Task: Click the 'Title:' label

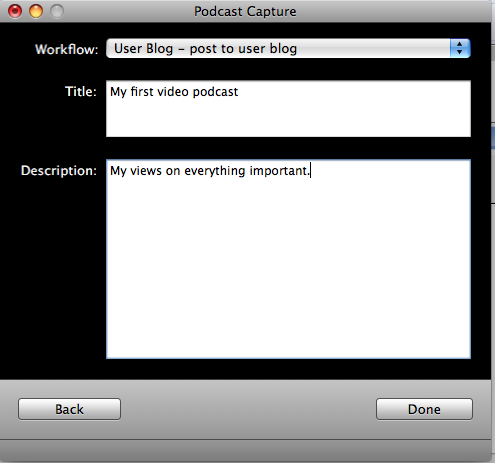Action: [x=81, y=91]
